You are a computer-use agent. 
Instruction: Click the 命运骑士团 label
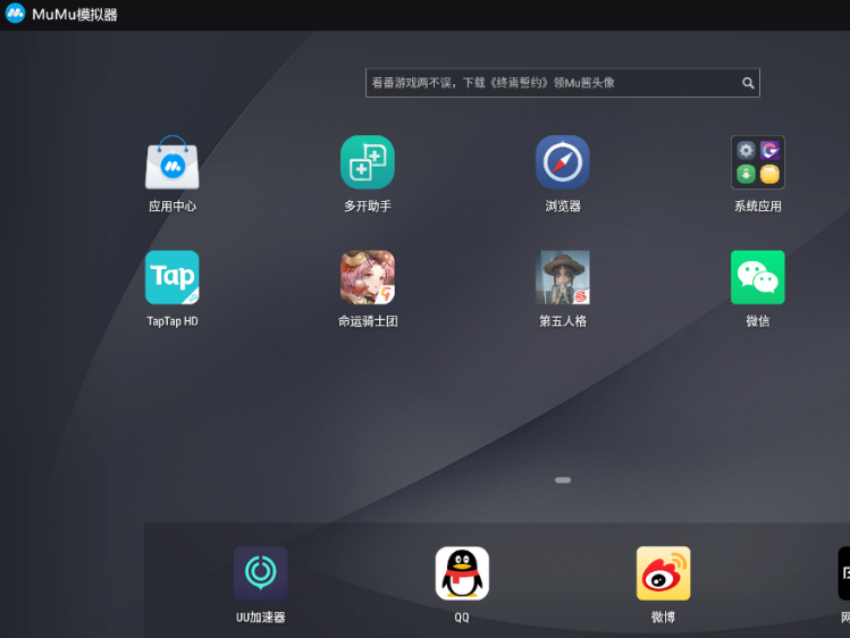click(x=368, y=321)
